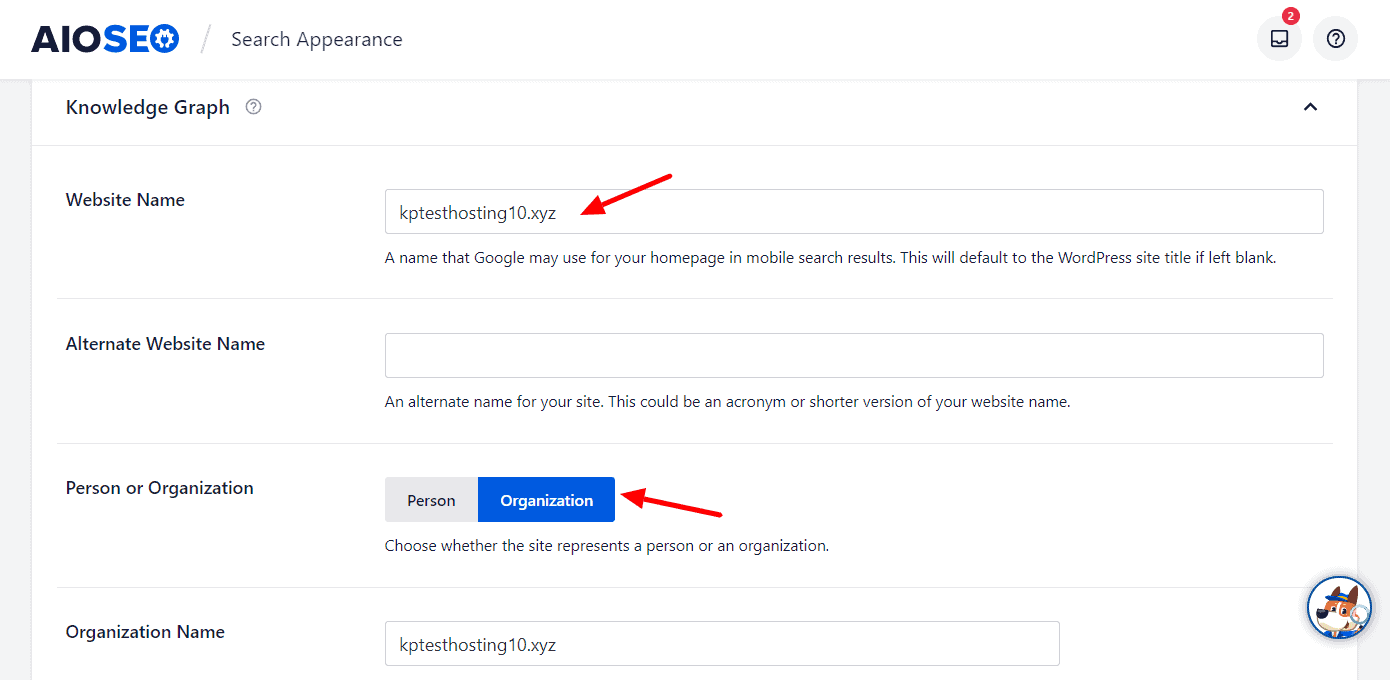Select the Organization option
Viewport: 1390px width, 680px height.
(546, 500)
